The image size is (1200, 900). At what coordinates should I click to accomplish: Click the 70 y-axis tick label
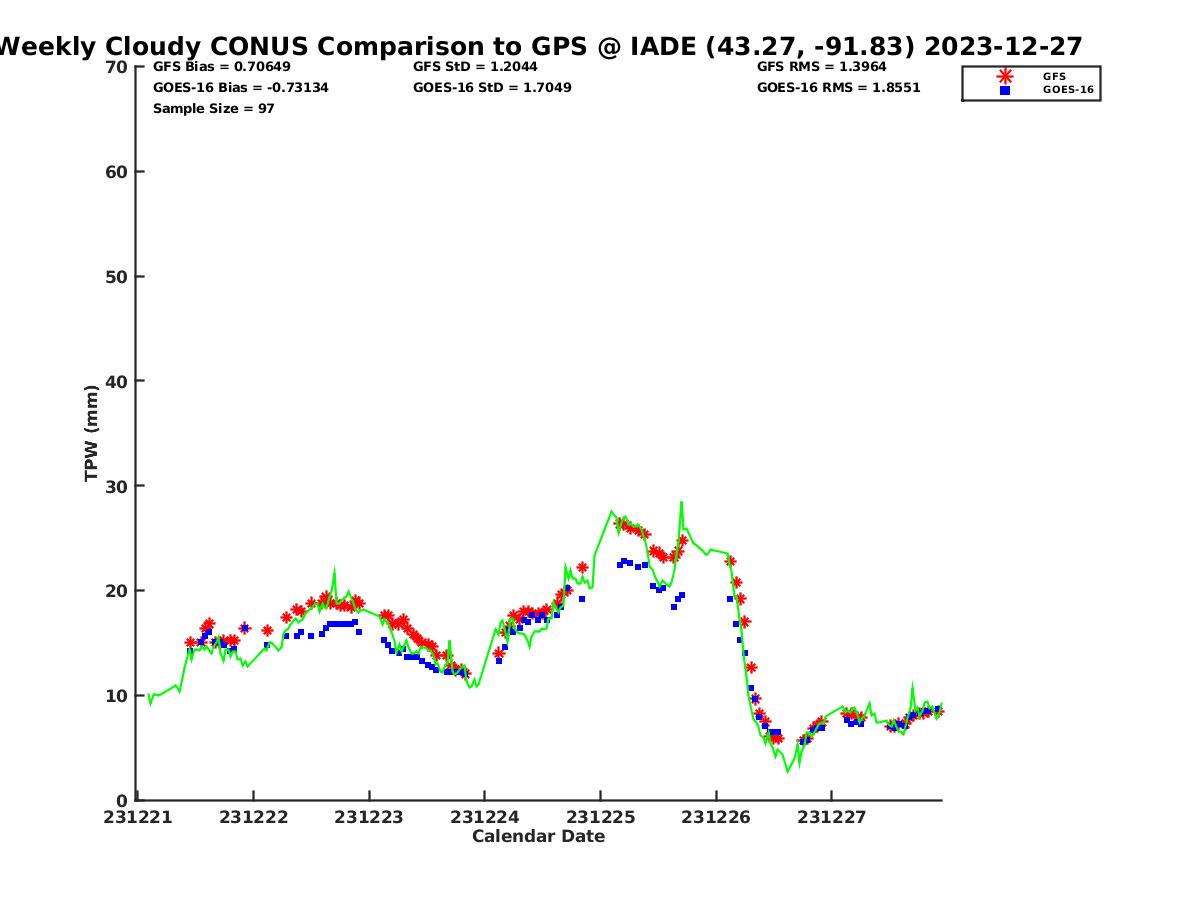tap(117, 67)
